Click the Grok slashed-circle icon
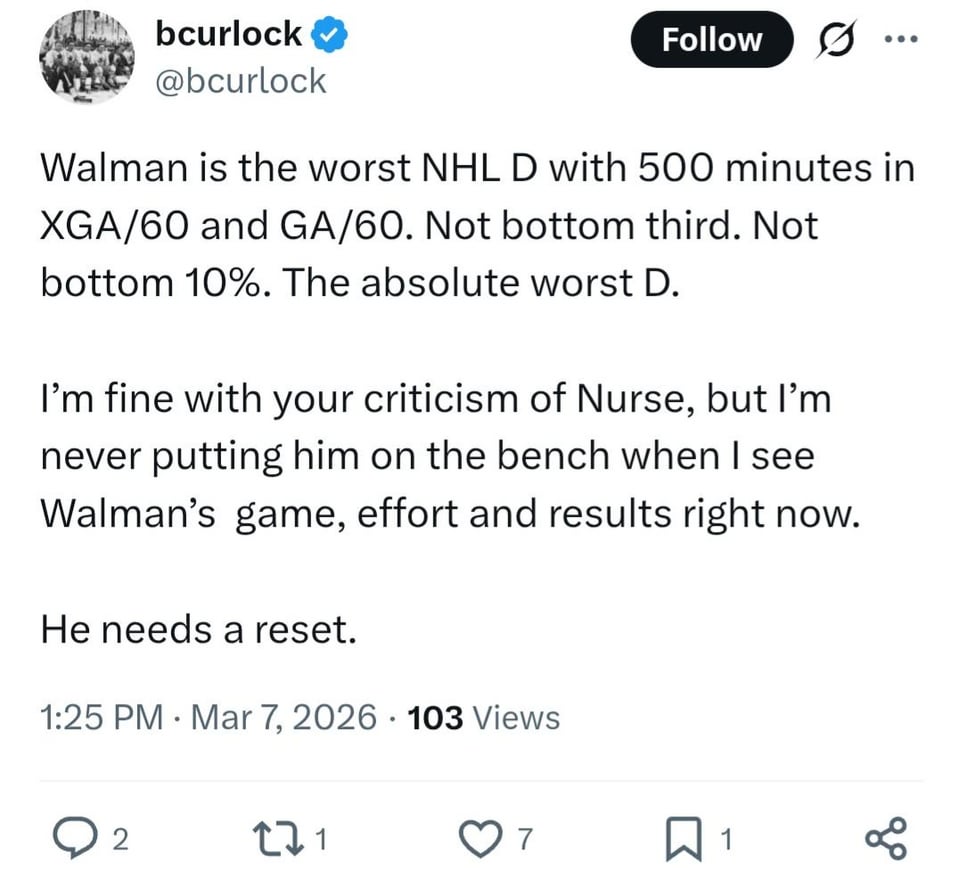 [x=829, y=40]
